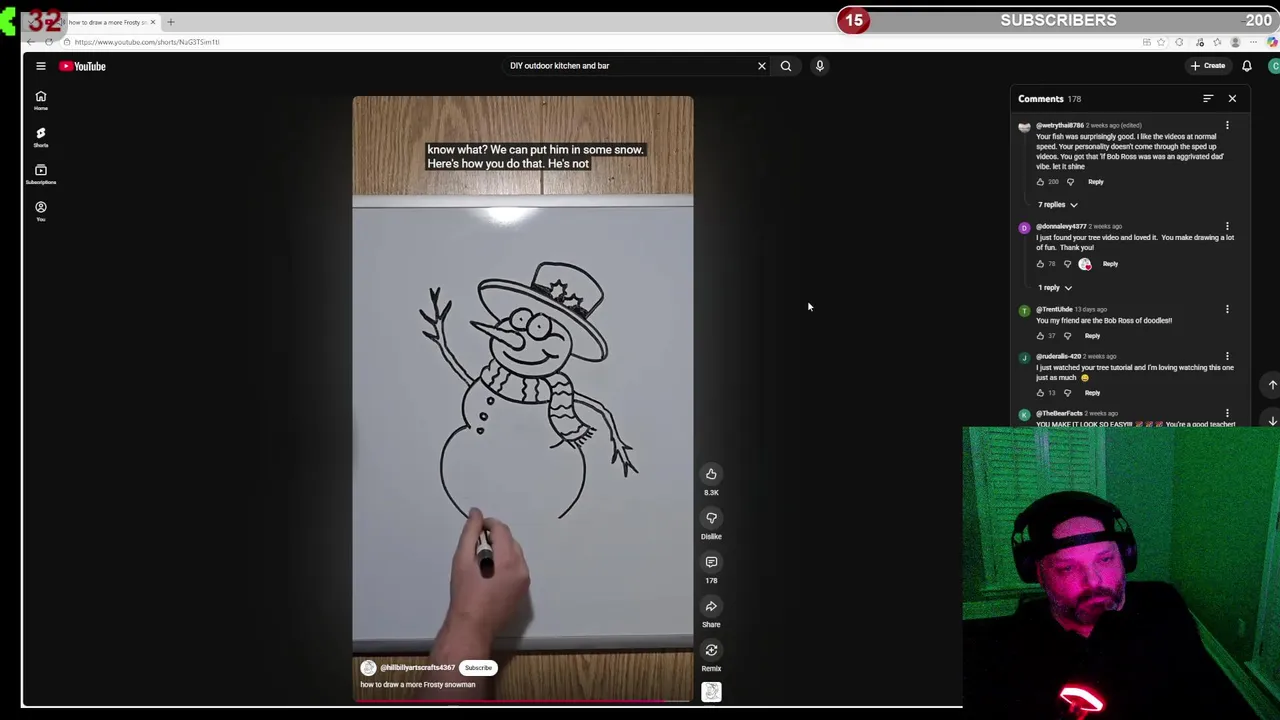Click the browser address bar URL
1280x720 pixels.
(147, 42)
